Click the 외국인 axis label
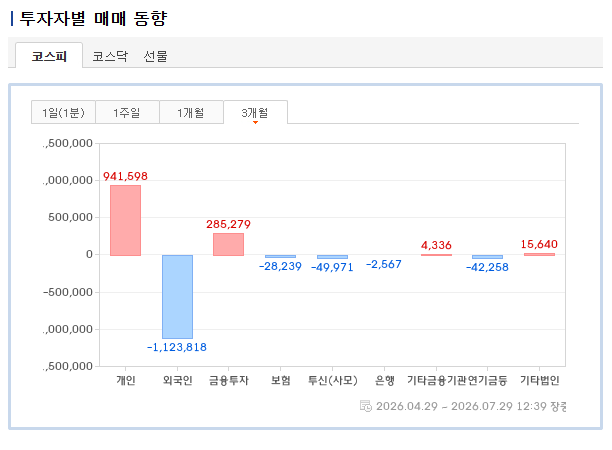Screen dimensions: 612x450 (178, 380)
